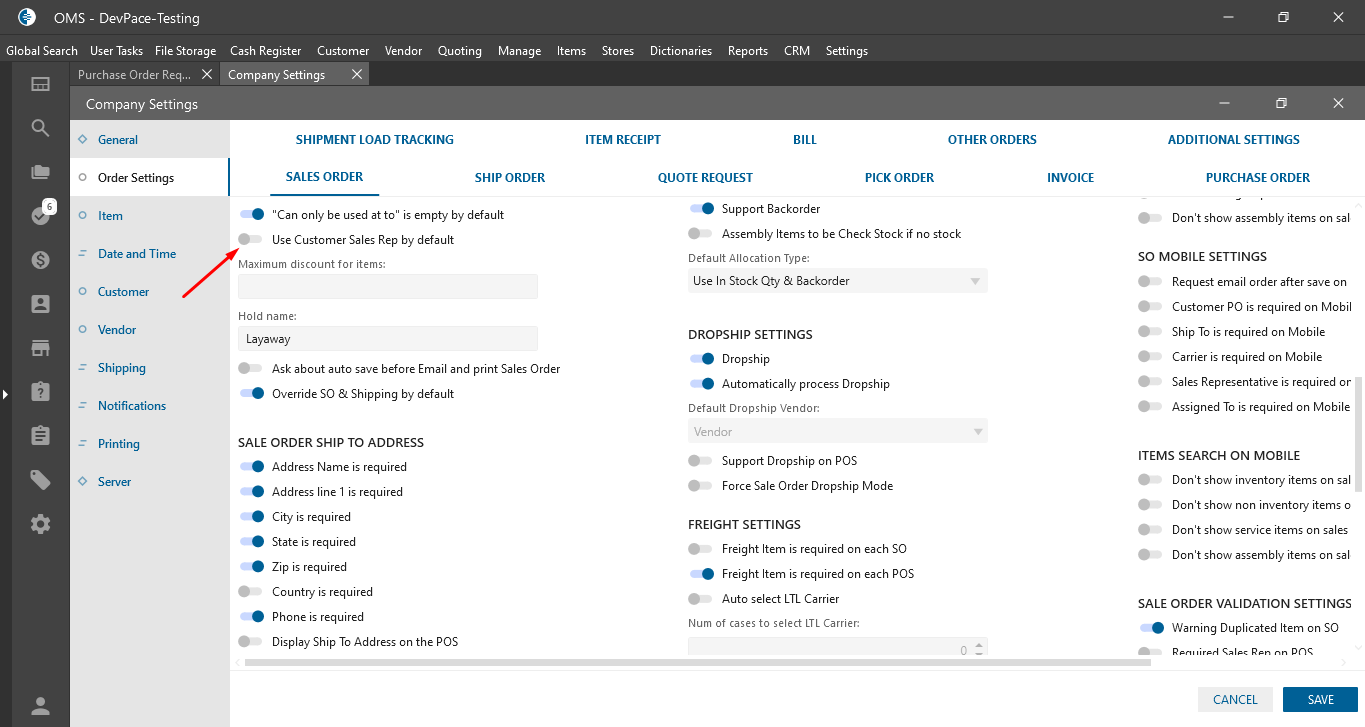Click the user profile icon at bottom-left
Screen dimensions: 1365x727
40,706
